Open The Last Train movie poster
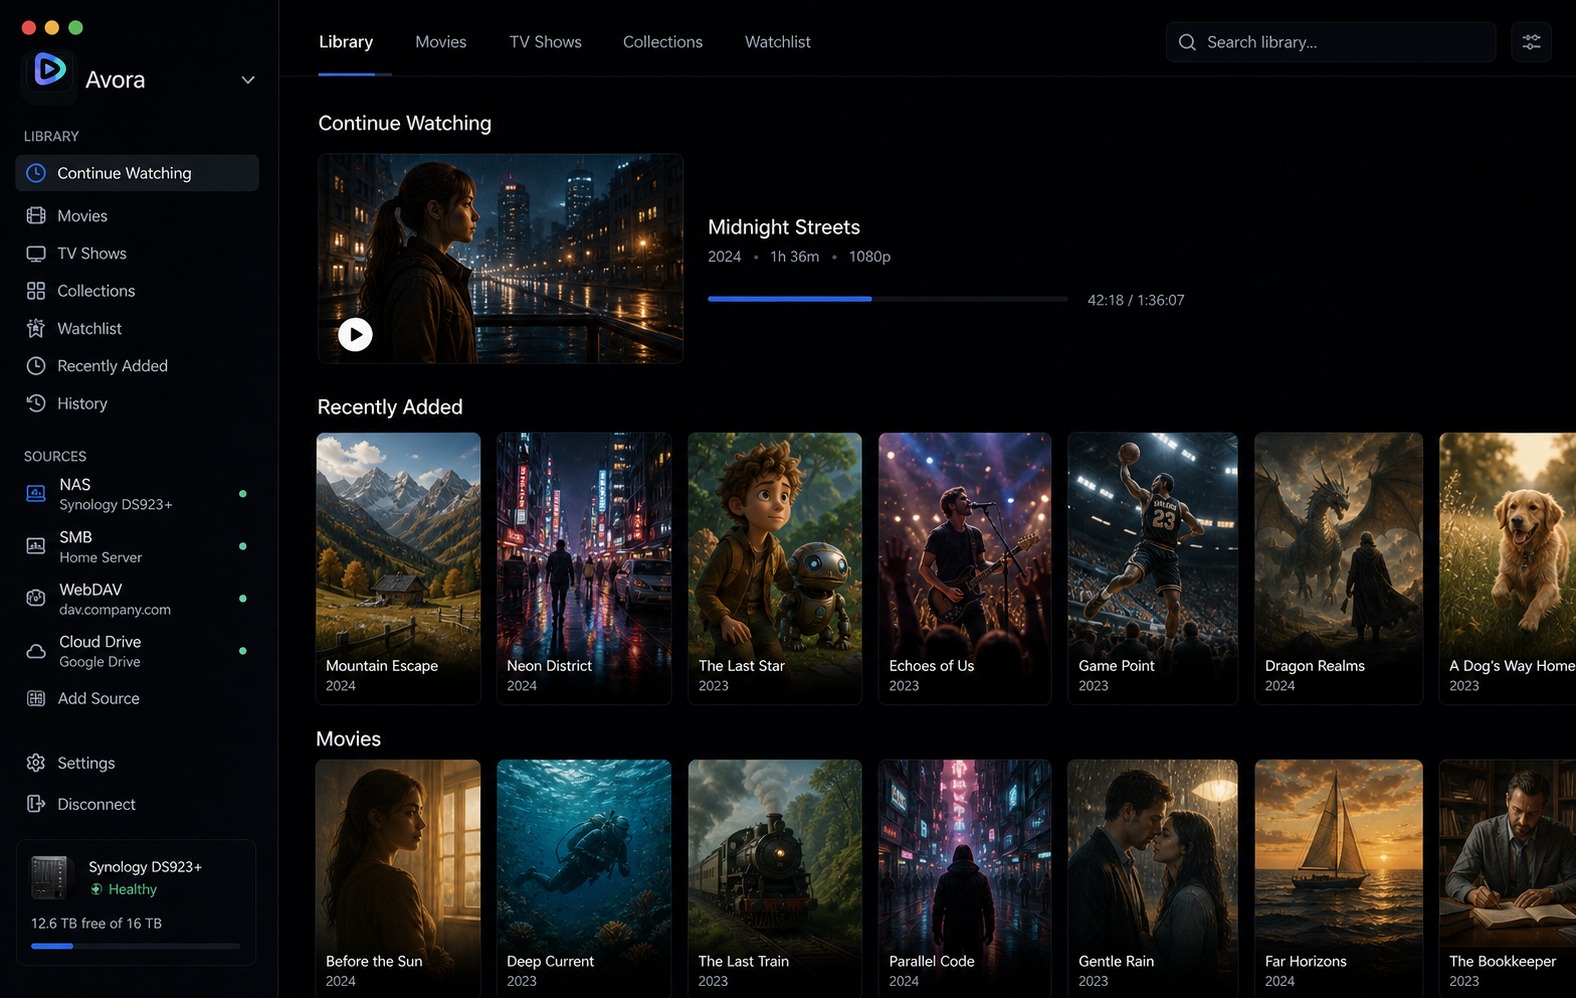The height and width of the screenshot is (998, 1576). pyautogui.click(x=775, y=879)
